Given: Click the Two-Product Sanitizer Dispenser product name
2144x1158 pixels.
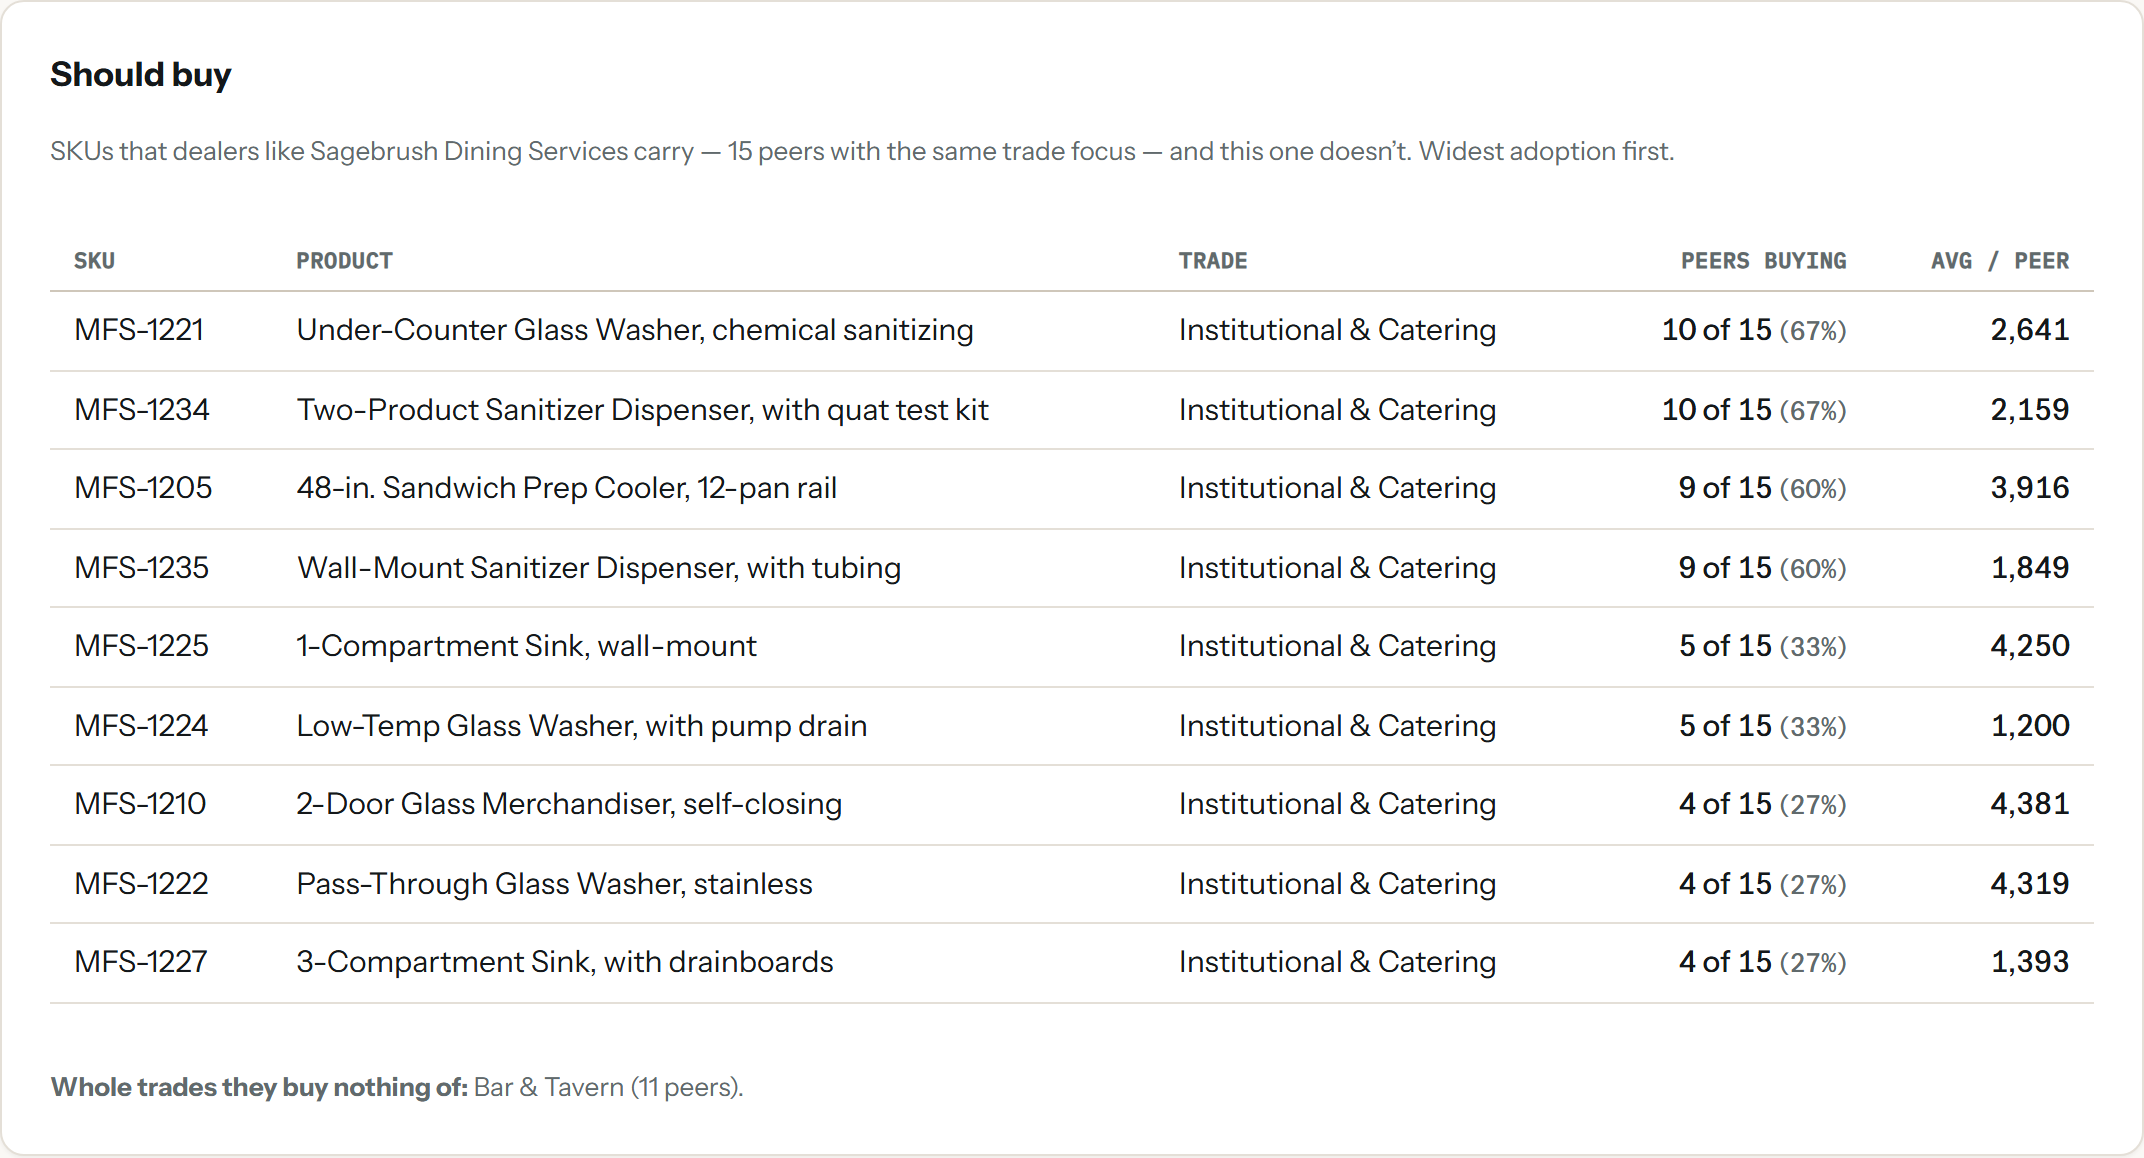Looking at the screenshot, I should (x=642, y=410).
